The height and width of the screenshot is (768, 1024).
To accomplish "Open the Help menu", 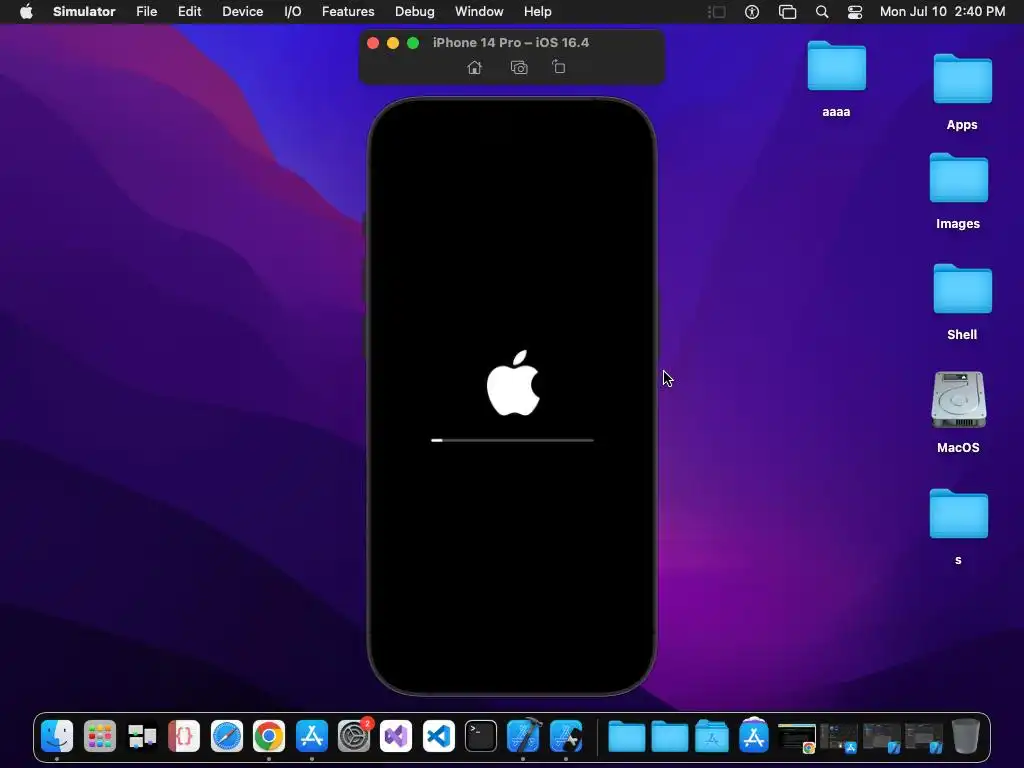I will pos(537,12).
